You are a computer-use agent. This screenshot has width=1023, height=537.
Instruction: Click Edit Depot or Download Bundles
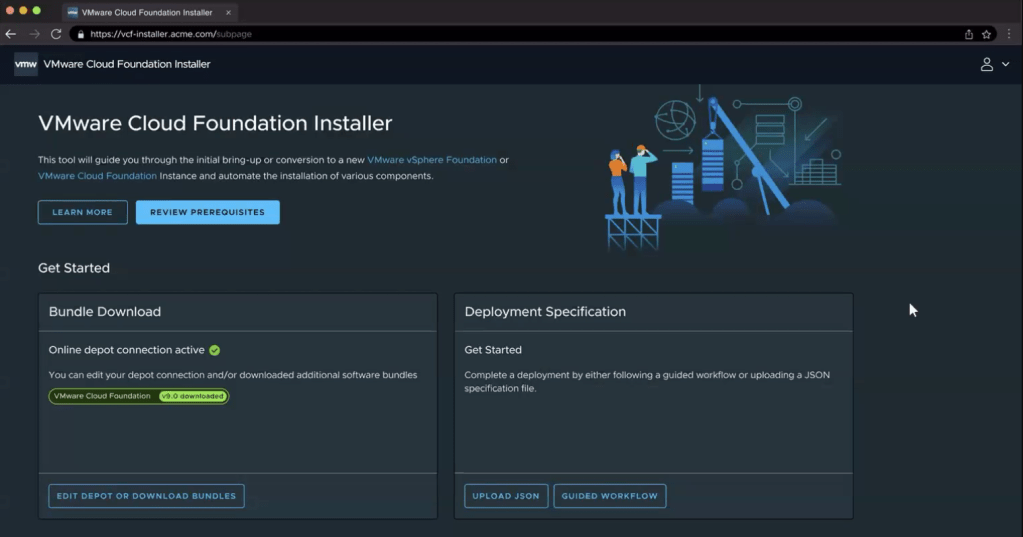click(146, 496)
